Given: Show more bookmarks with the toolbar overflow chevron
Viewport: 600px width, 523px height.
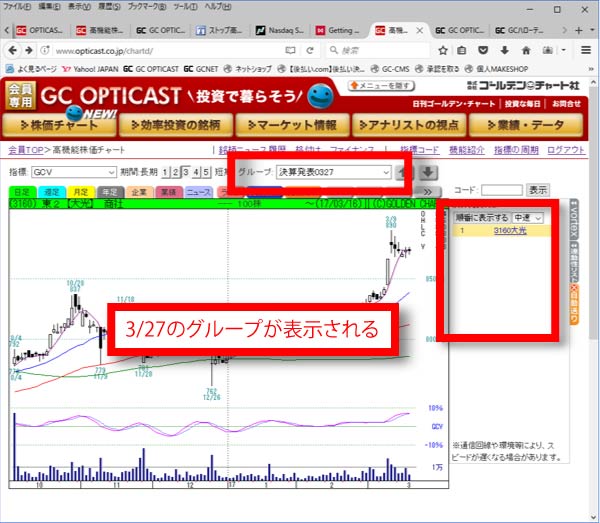Looking at the screenshot, I should point(591,69).
